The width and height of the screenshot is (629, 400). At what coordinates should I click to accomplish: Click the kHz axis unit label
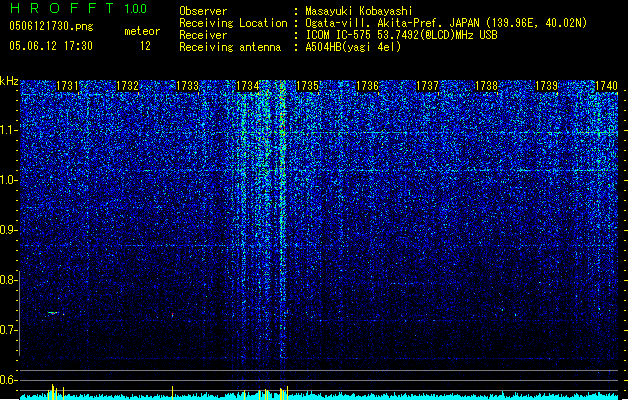tap(9, 81)
